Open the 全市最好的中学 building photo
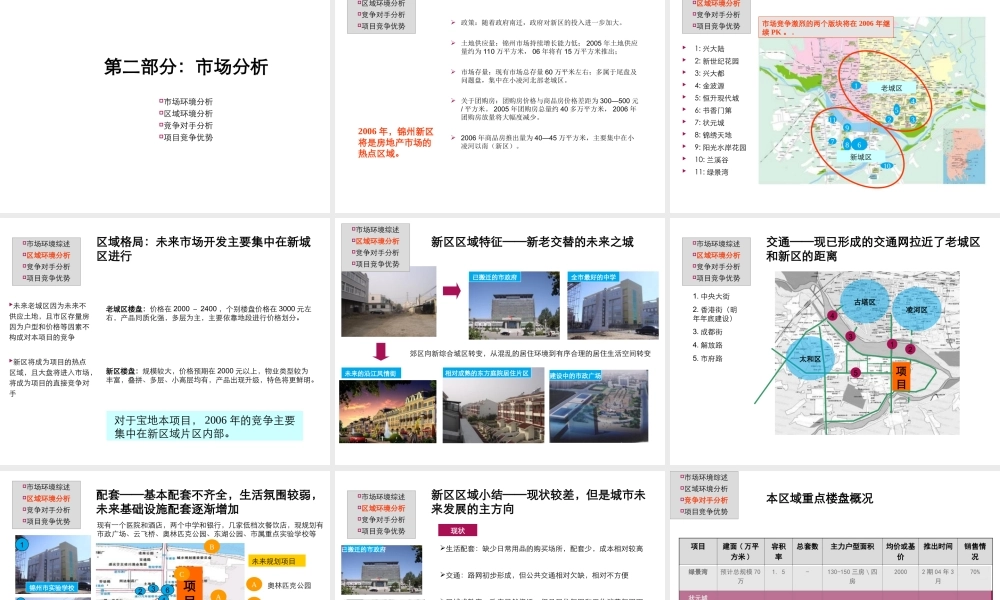 pyautogui.click(x=612, y=305)
